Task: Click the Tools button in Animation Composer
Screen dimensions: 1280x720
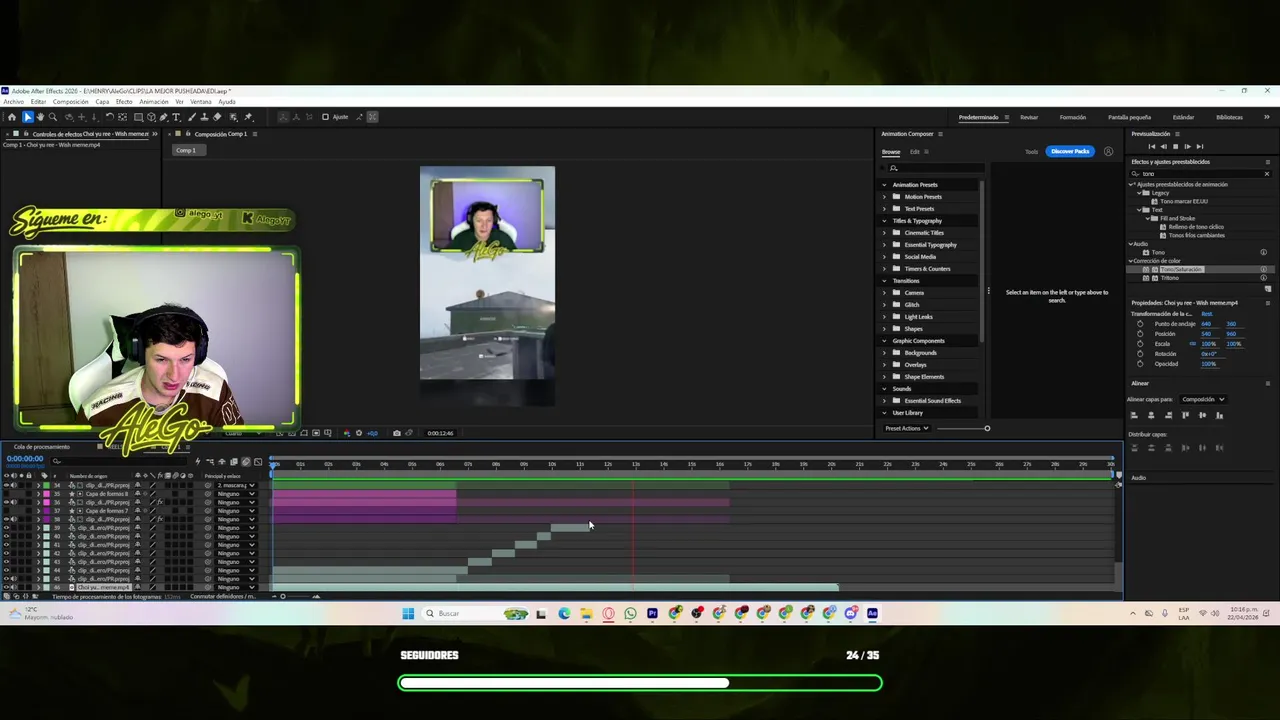Action: (1031, 152)
